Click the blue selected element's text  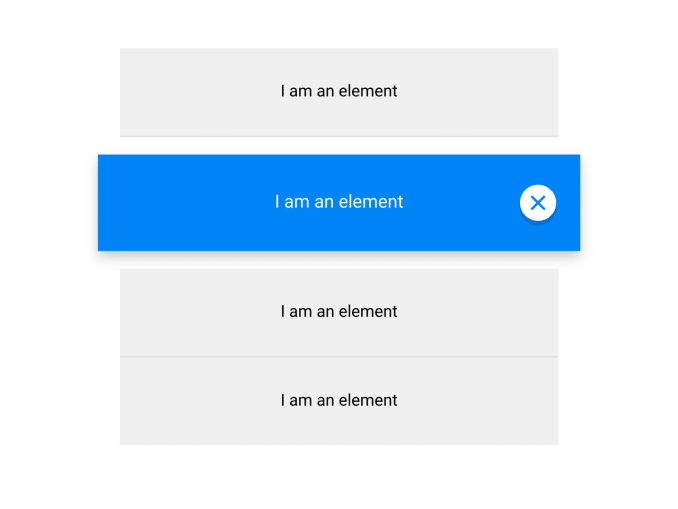pos(339,202)
